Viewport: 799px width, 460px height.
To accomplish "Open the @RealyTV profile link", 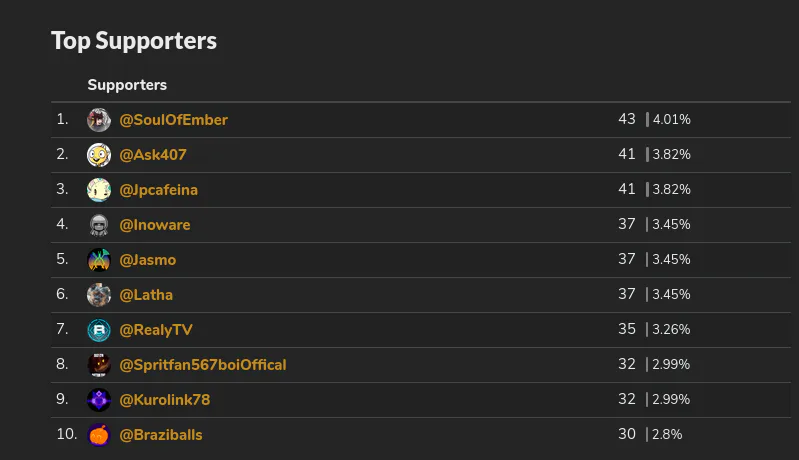I will click(x=156, y=330).
